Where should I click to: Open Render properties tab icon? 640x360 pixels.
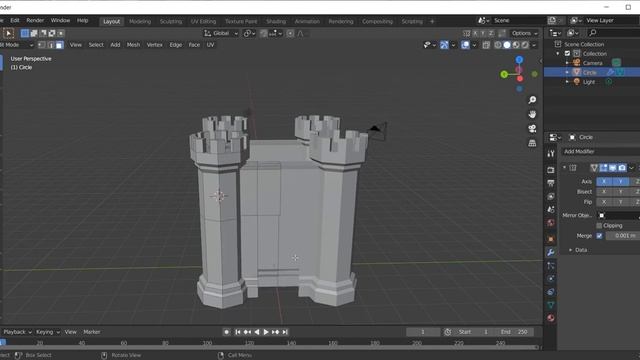(551, 170)
